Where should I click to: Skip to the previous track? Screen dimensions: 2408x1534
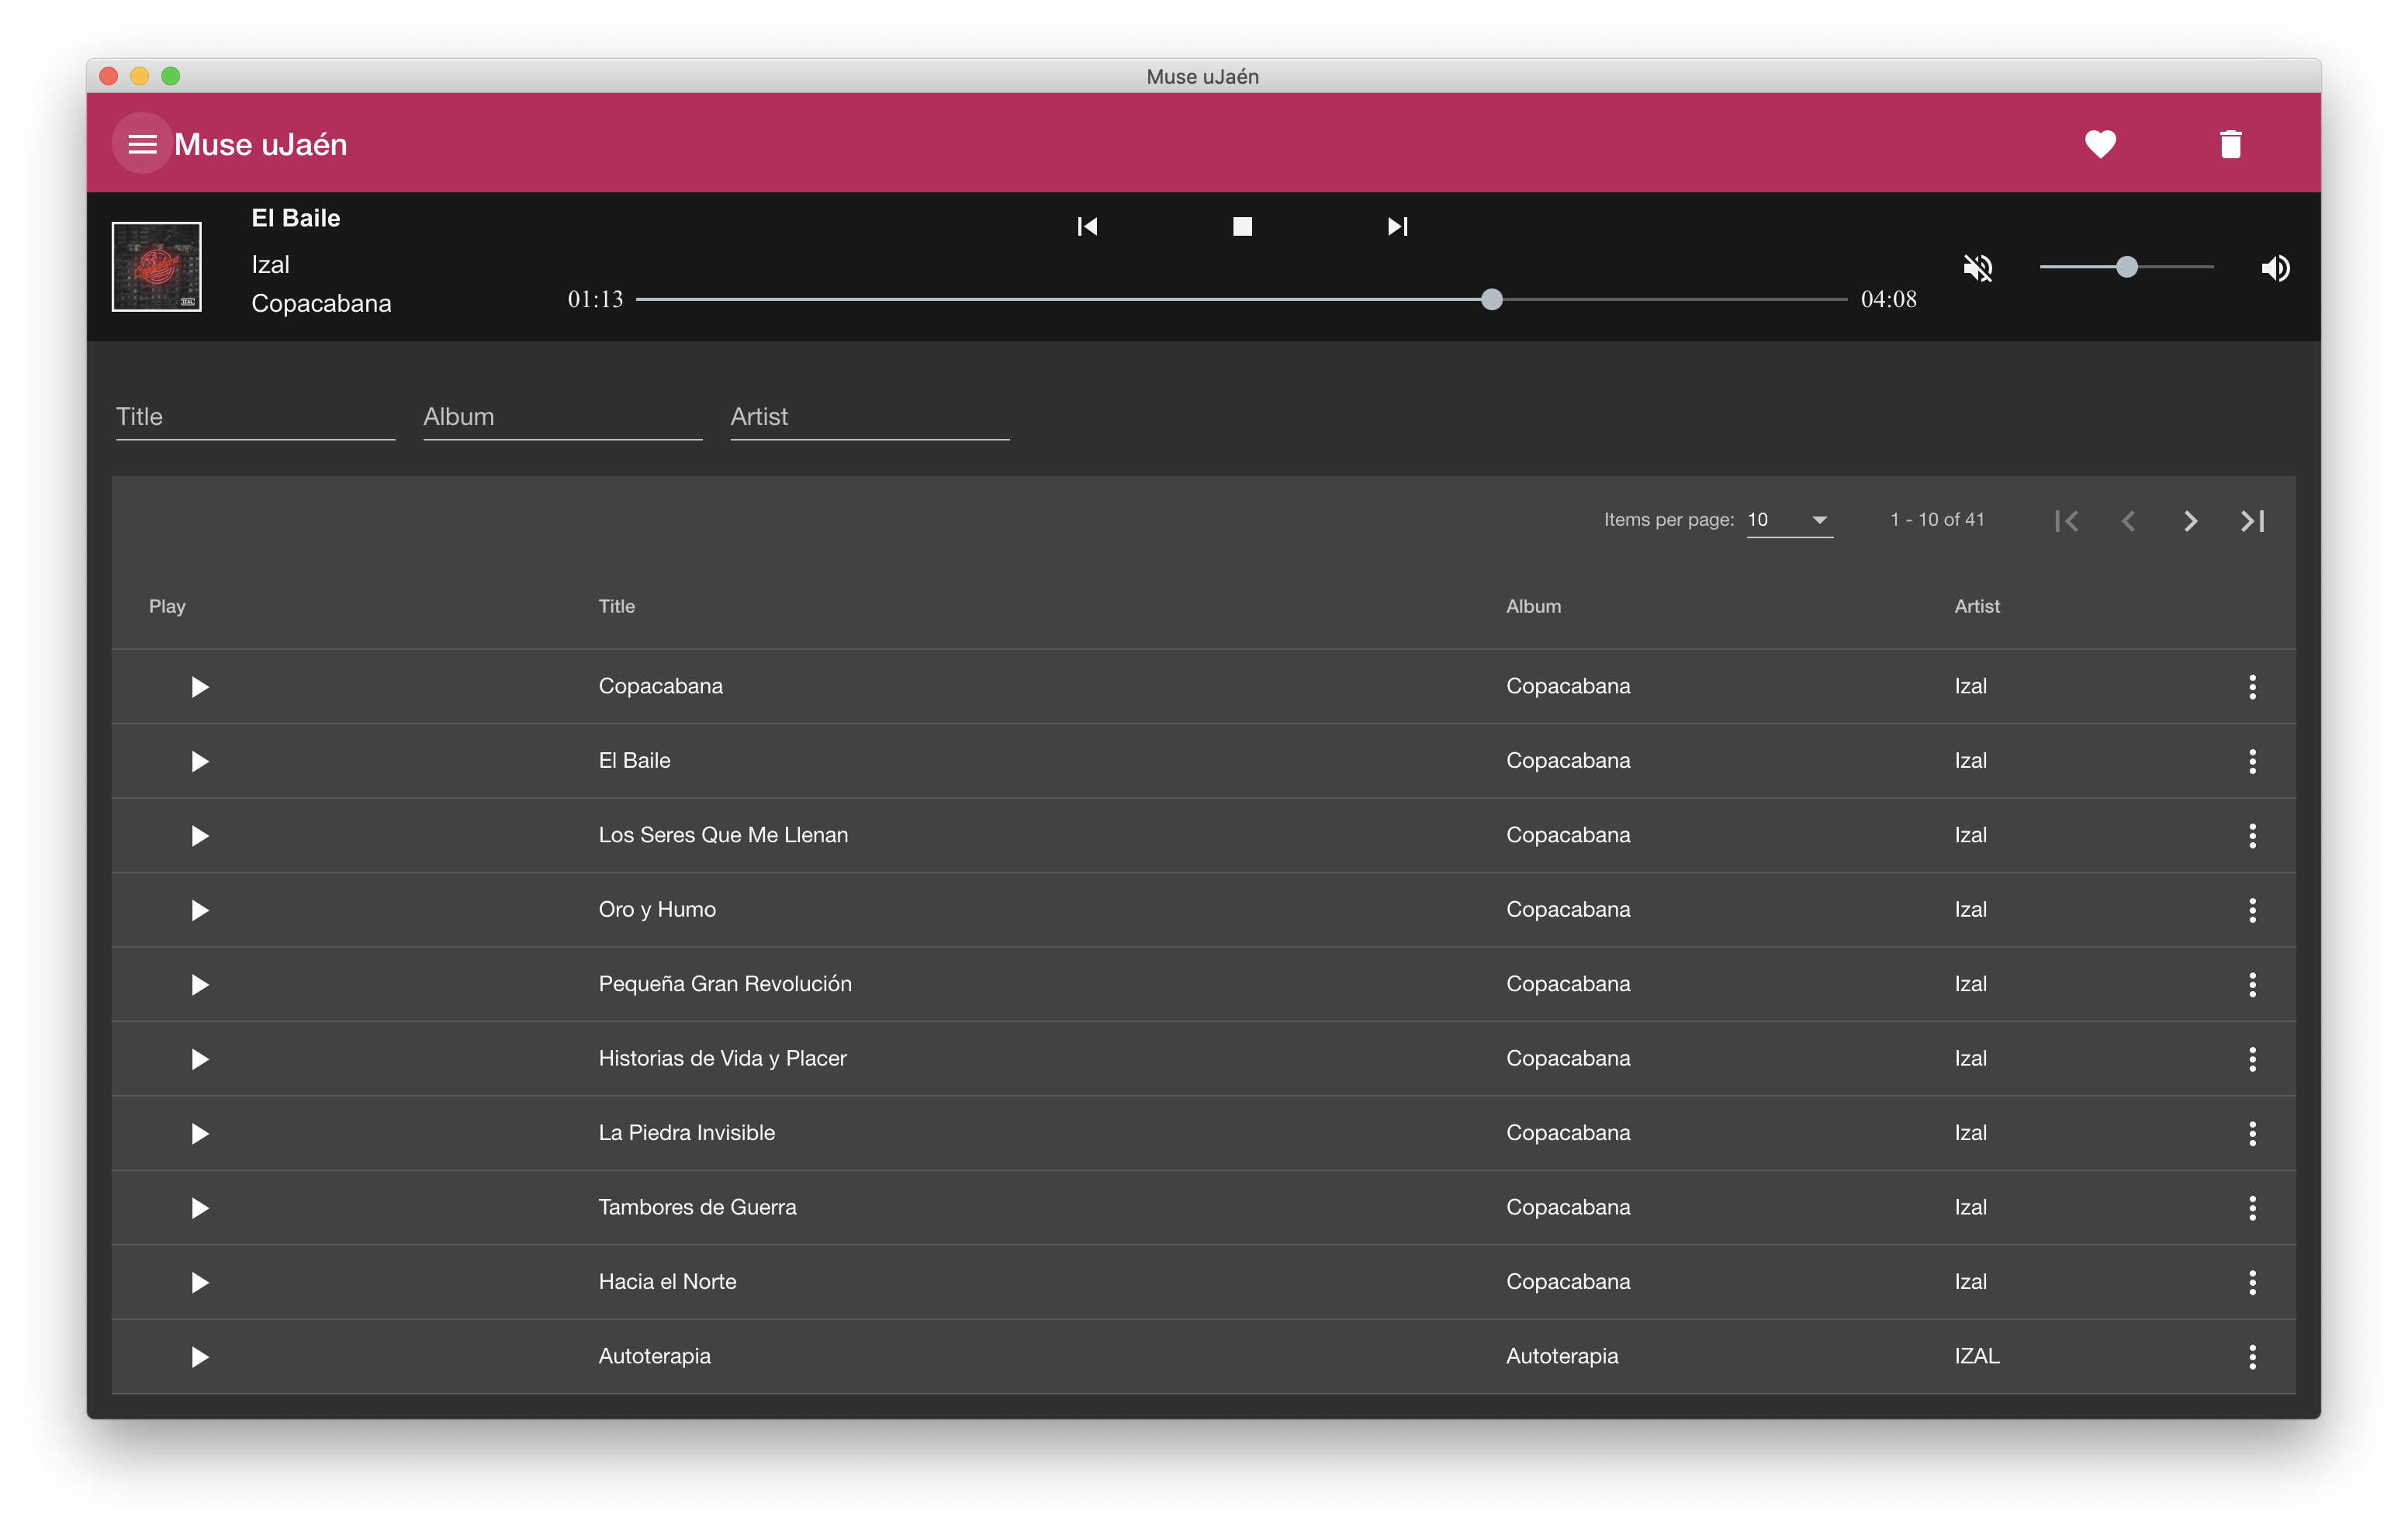pyautogui.click(x=1087, y=227)
